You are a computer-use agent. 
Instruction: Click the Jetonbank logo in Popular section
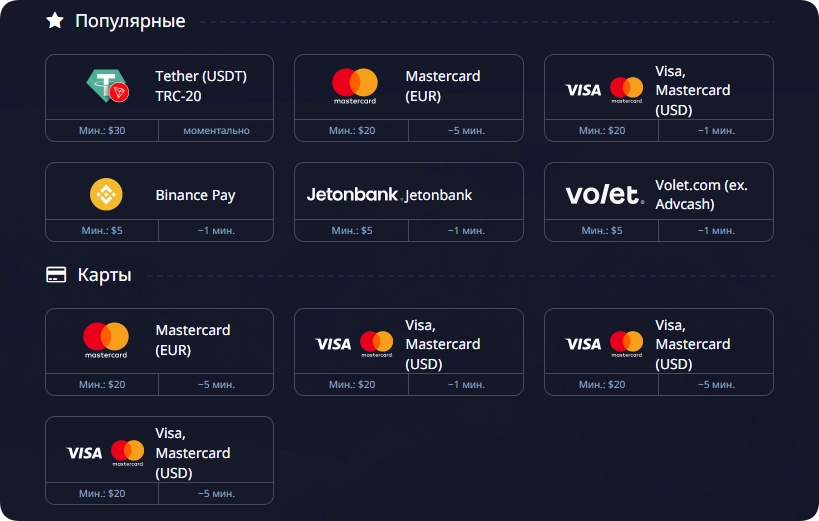point(353,195)
